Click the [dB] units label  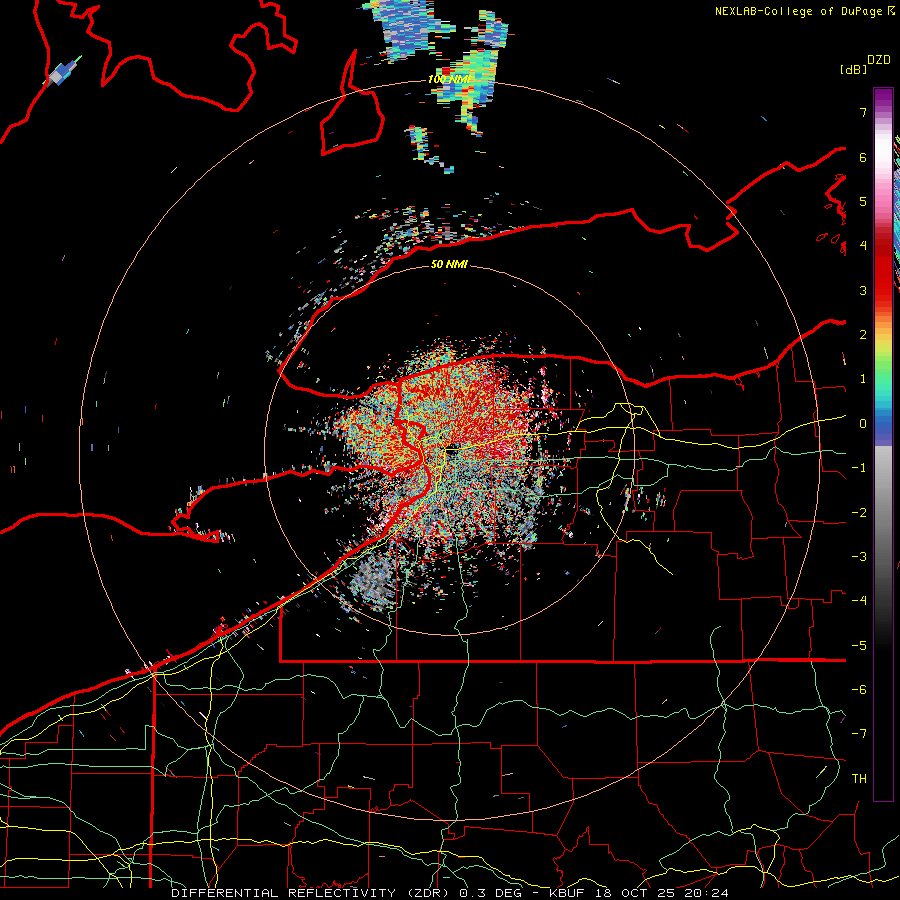[x=853, y=69]
